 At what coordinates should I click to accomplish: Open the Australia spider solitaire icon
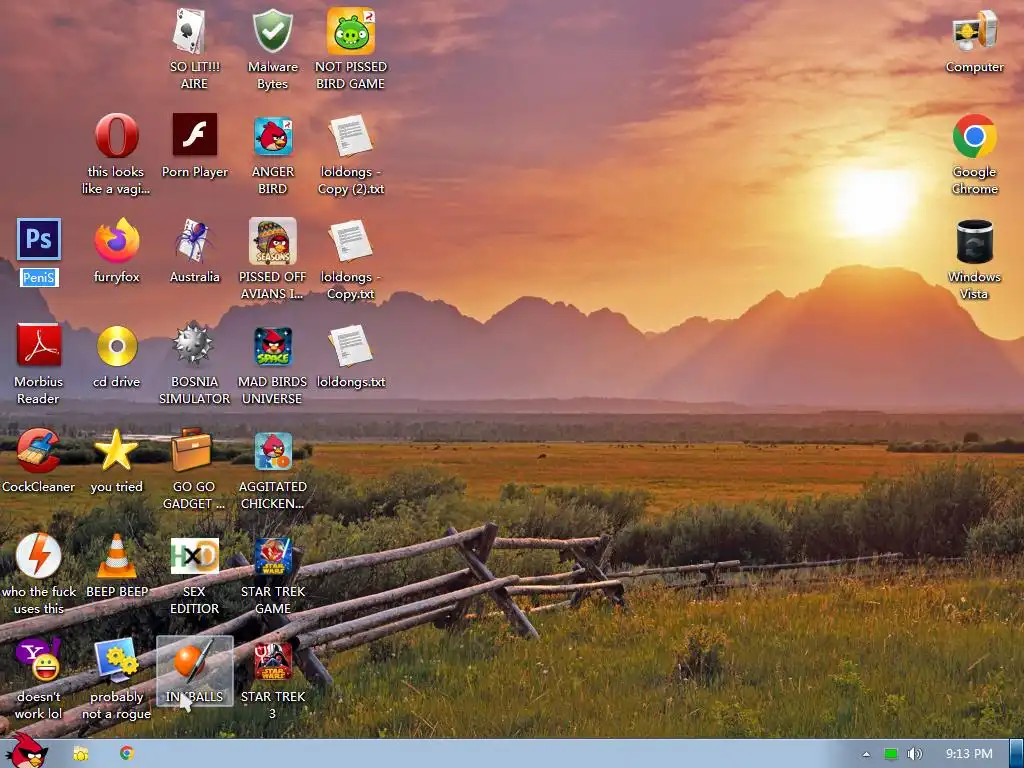click(x=193, y=240)
